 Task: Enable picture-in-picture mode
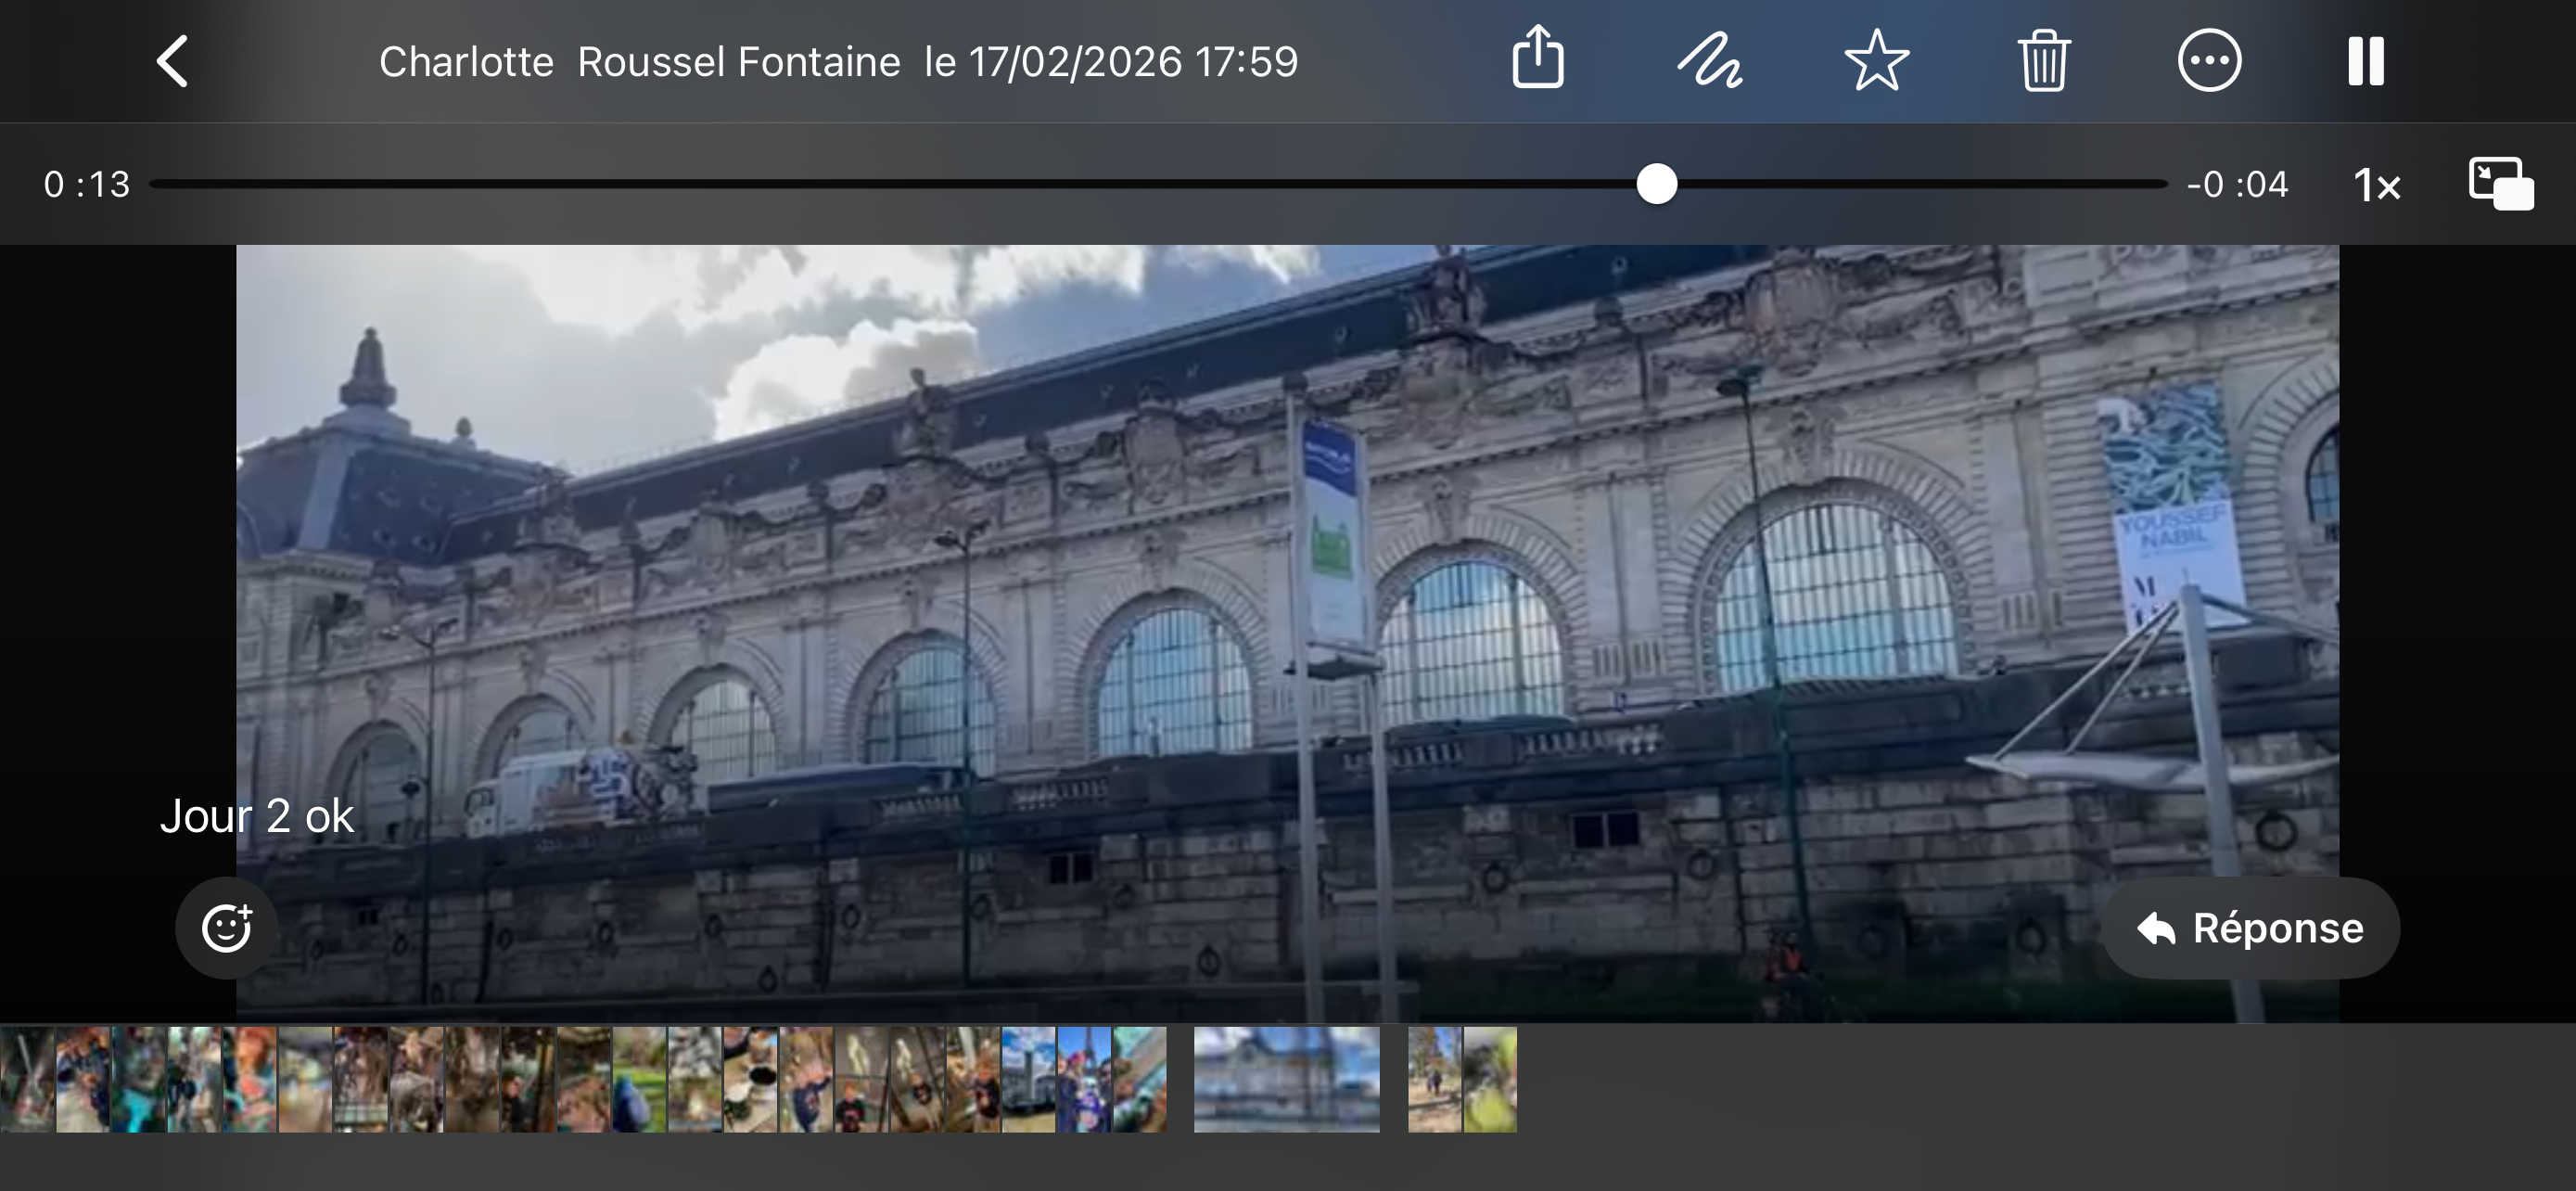point(2500,184)
